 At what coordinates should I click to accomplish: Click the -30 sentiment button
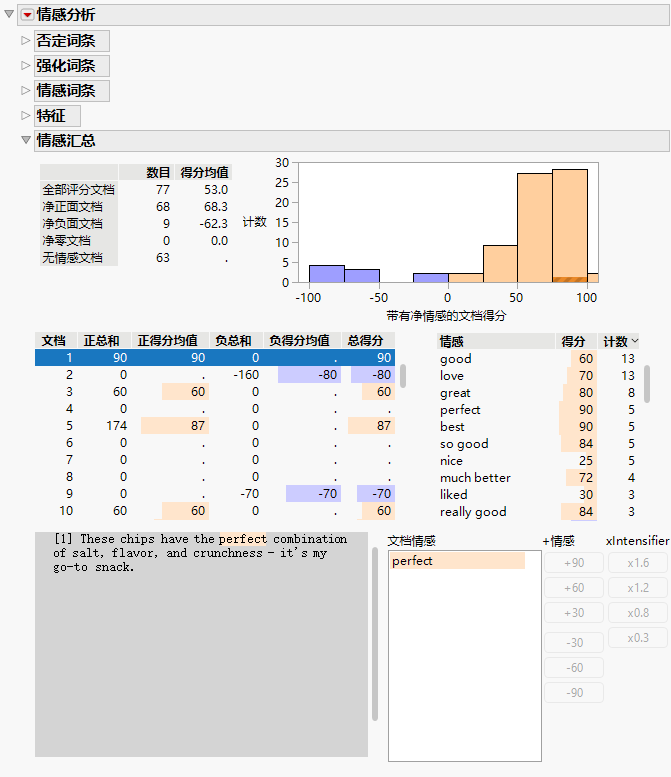click(574, 643)
